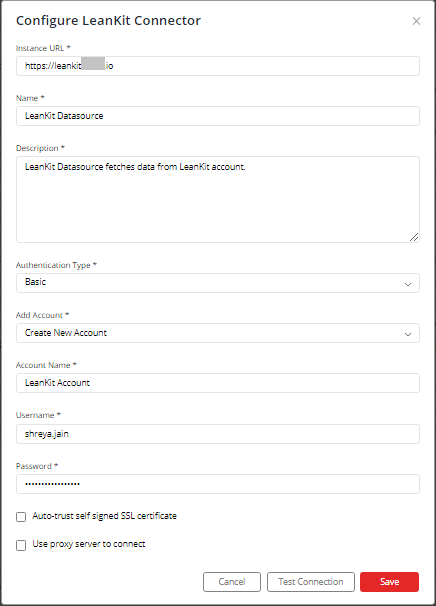Close the Configure LeanKit Connector dialog
The height and width of the screenshot is (606, 436).
click(x=416, y=21)
